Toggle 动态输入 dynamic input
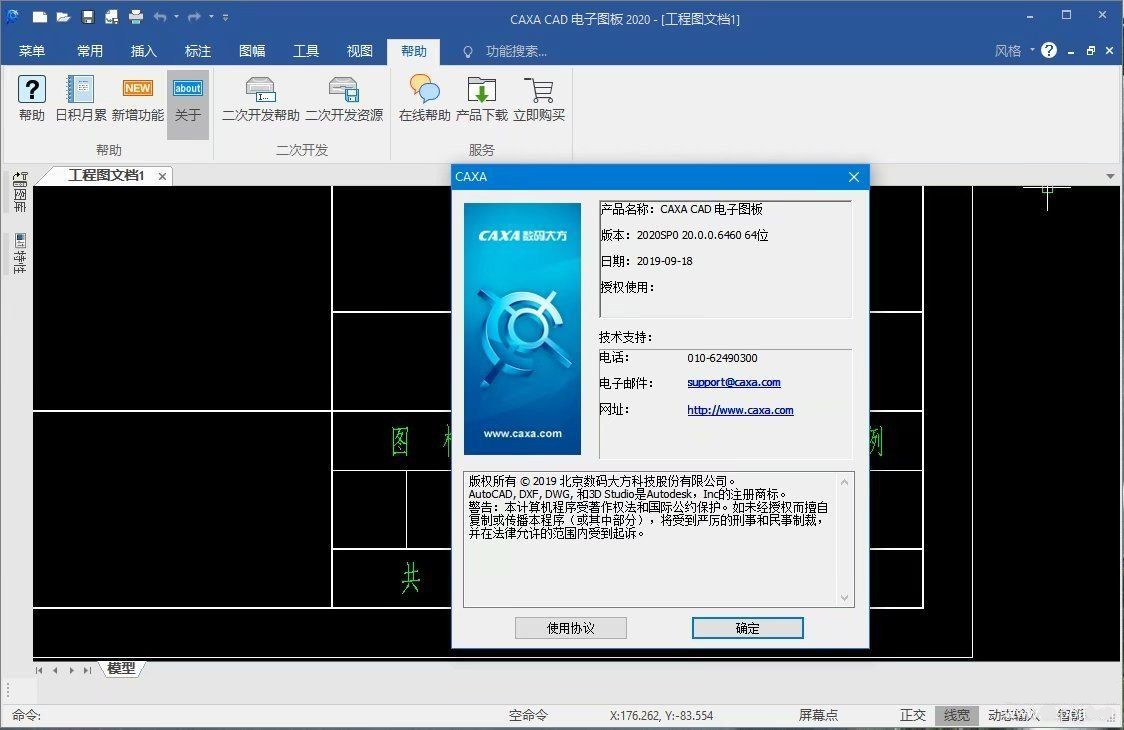The image size is (1124, 730). (1013, 715)
